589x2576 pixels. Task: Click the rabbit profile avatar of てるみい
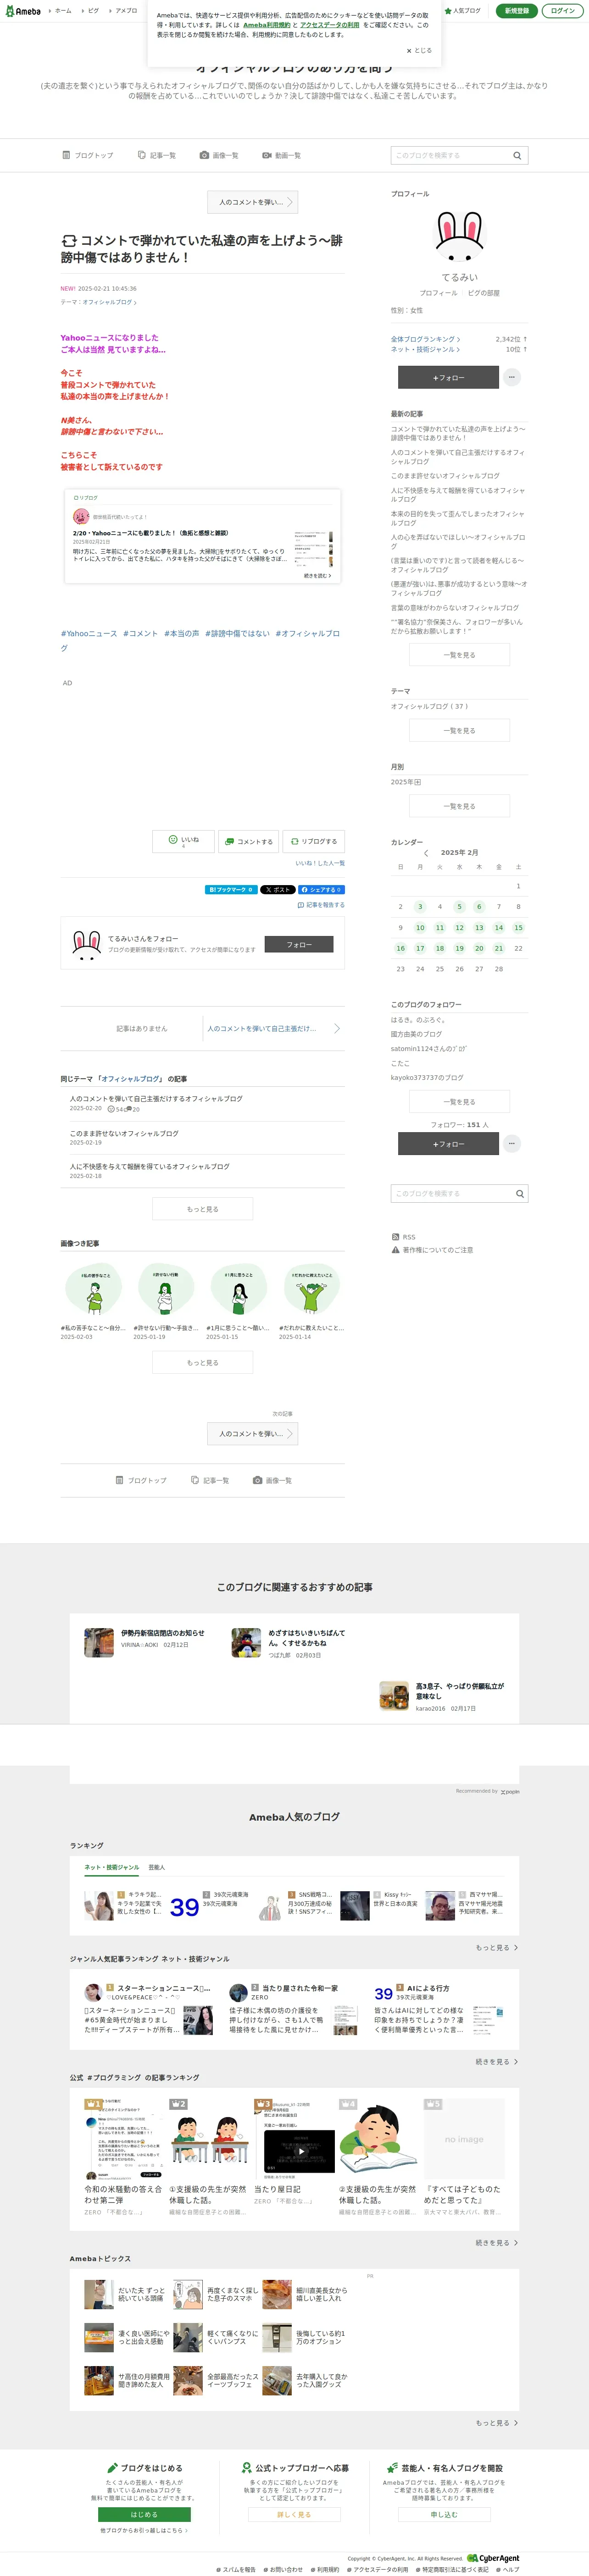(459, 236)
